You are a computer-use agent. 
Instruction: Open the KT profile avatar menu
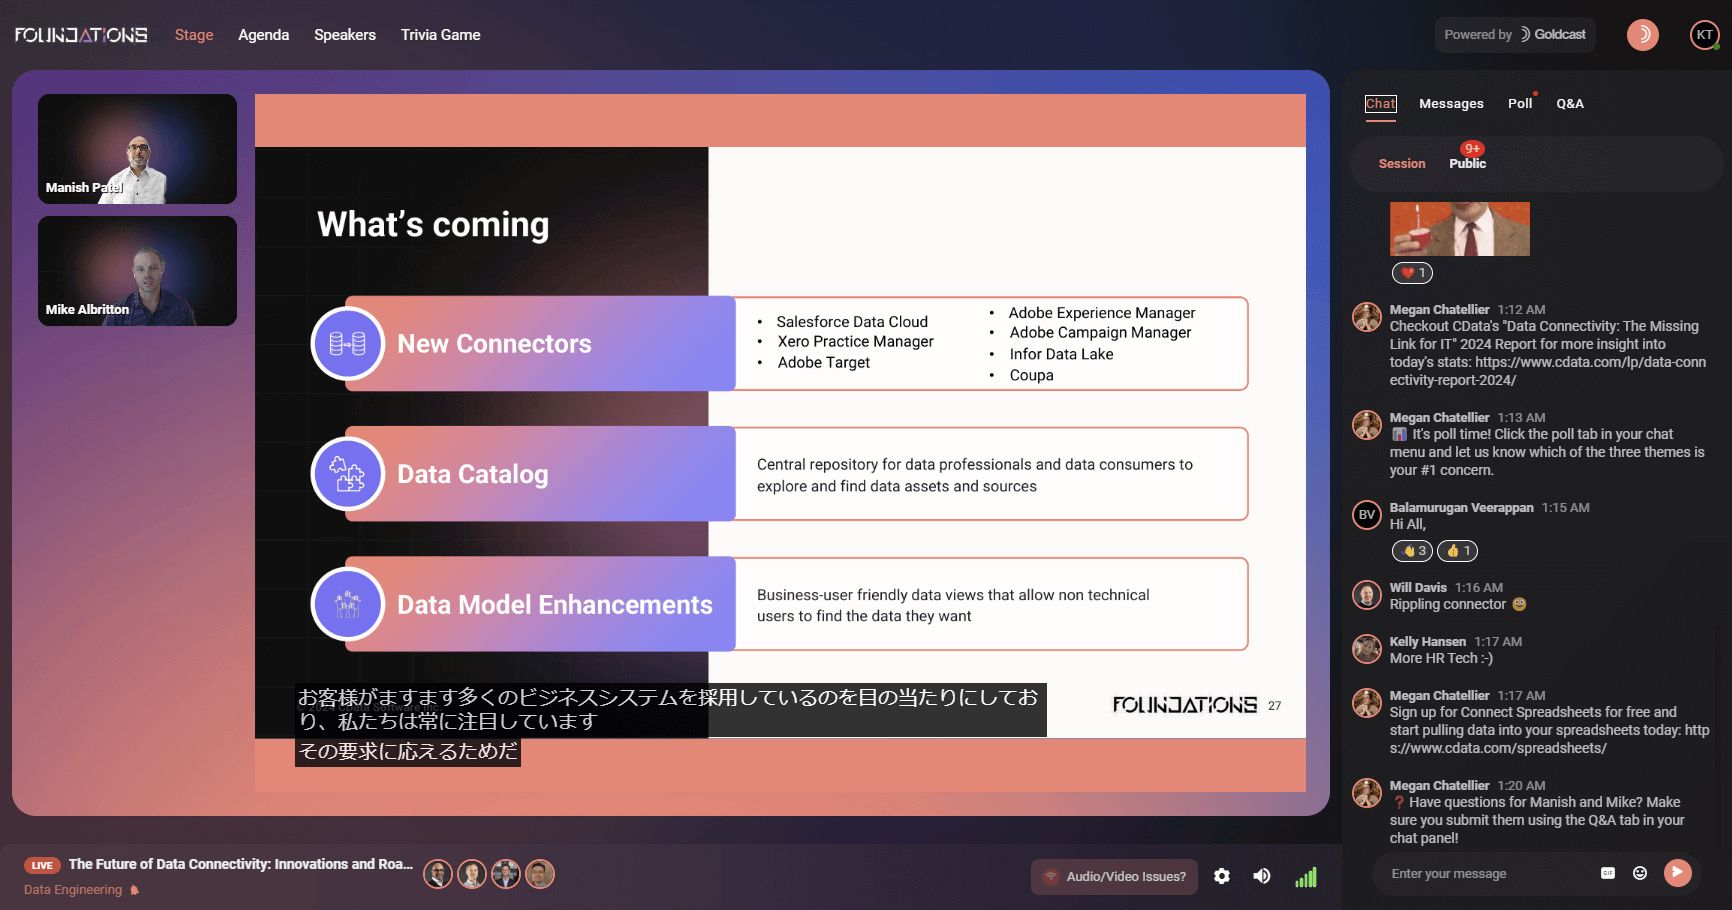[x=1705, y=35]
